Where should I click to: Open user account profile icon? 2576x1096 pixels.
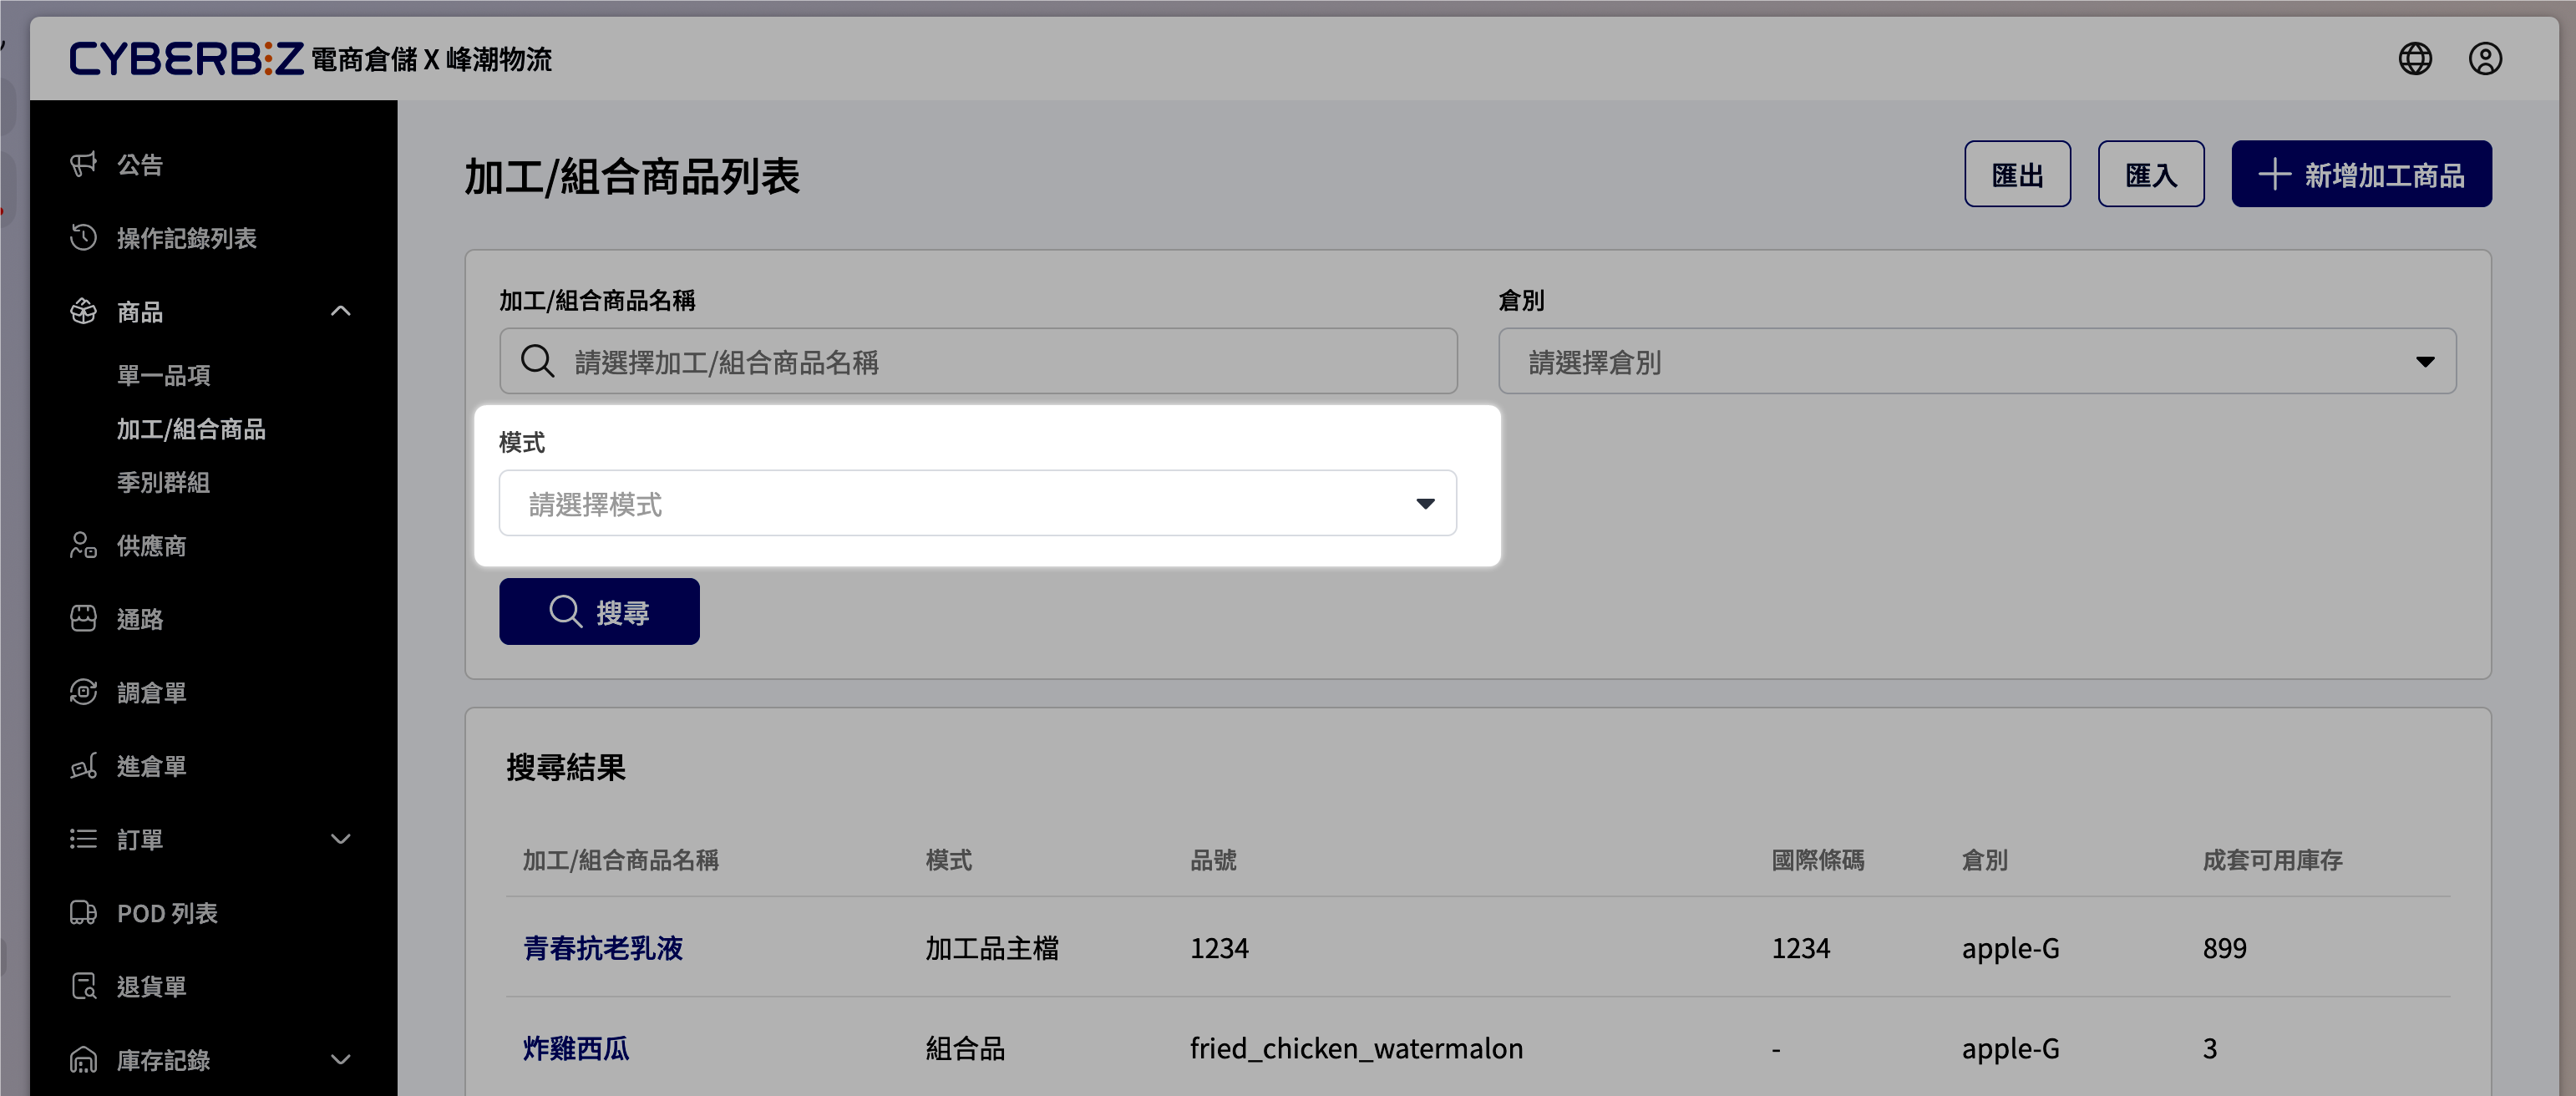point(2485,59)
